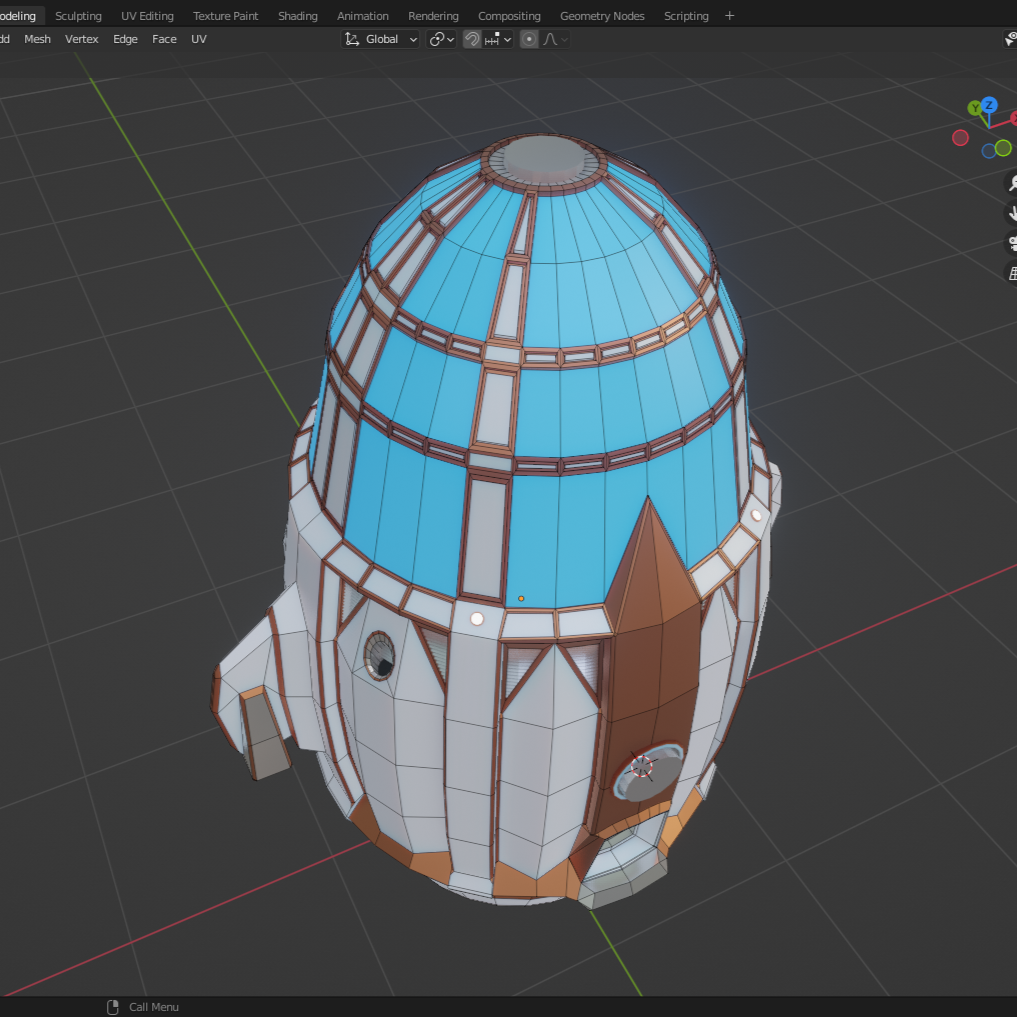Switch to Geometry Nodes workspace

pyautogui.click(x=602, y=16)
